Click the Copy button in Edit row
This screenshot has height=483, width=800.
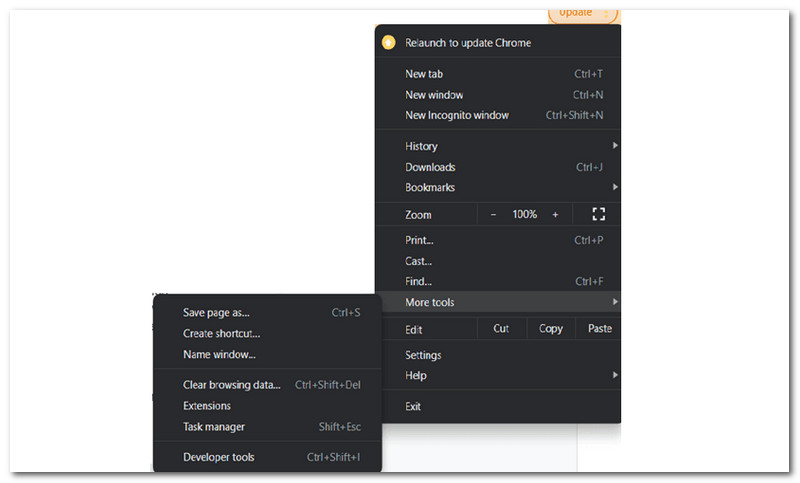(551, 329)
